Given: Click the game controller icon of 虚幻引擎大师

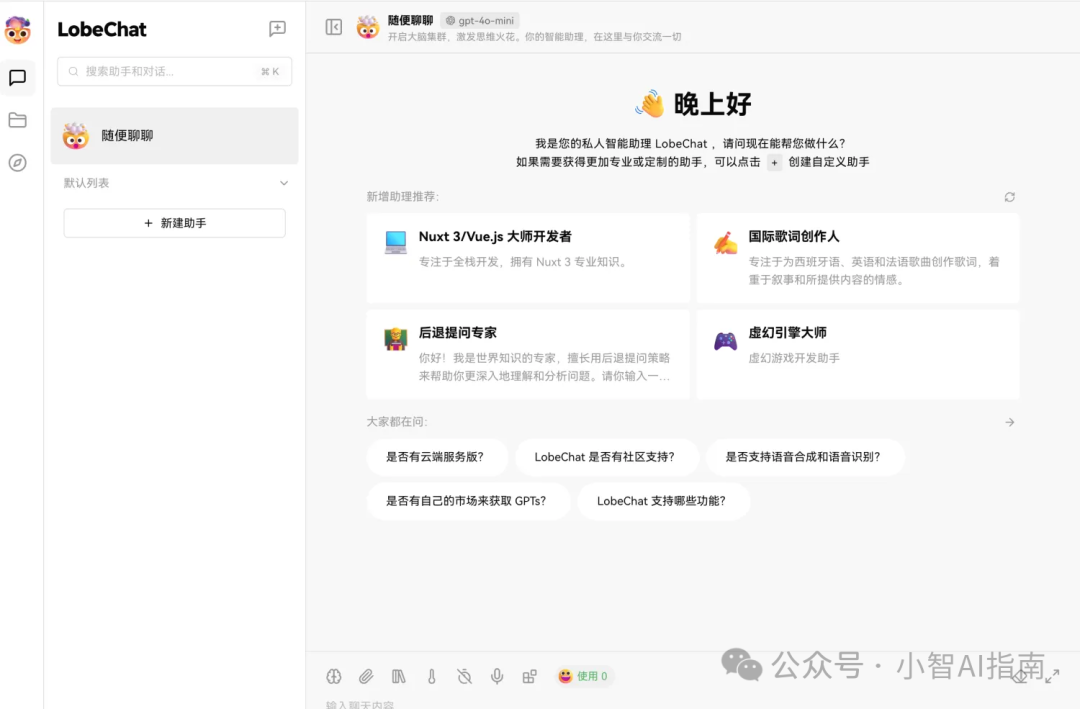Looking at the screenshot, I should (725, 340).
